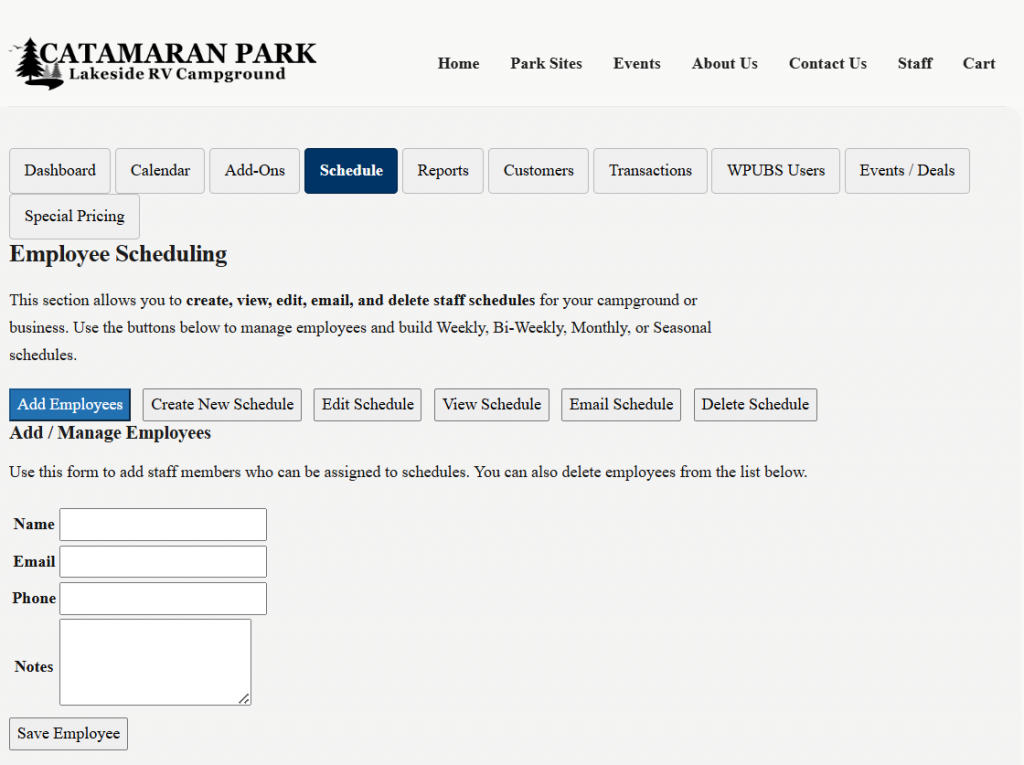The width and height of the screenshot is (1024, 765).
Task: Switch to the Customers tab
Action: click(538, 171)
